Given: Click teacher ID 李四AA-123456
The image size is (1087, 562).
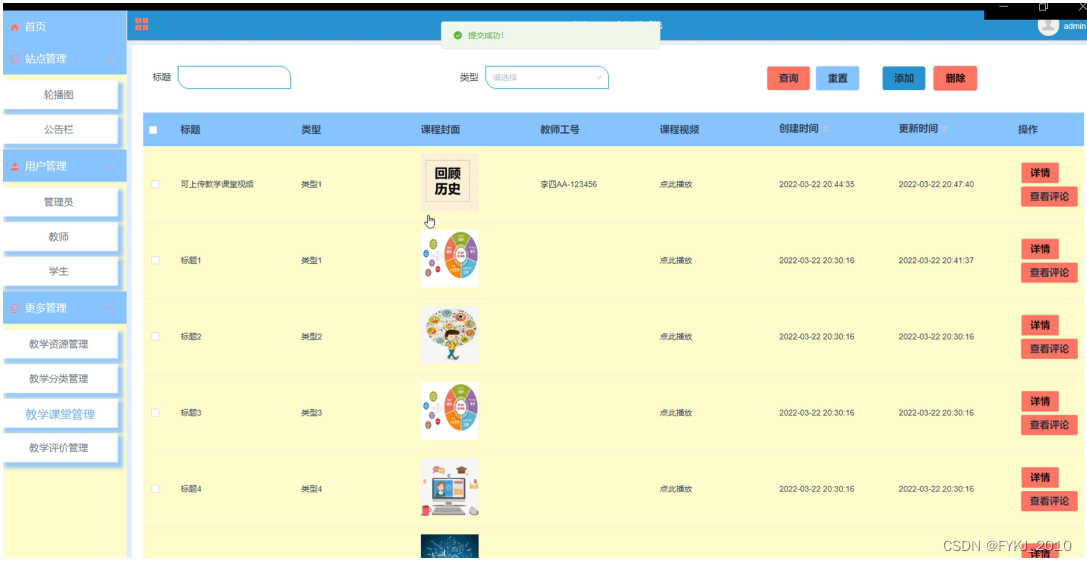Looking at the screenshot, I should 568,184.
